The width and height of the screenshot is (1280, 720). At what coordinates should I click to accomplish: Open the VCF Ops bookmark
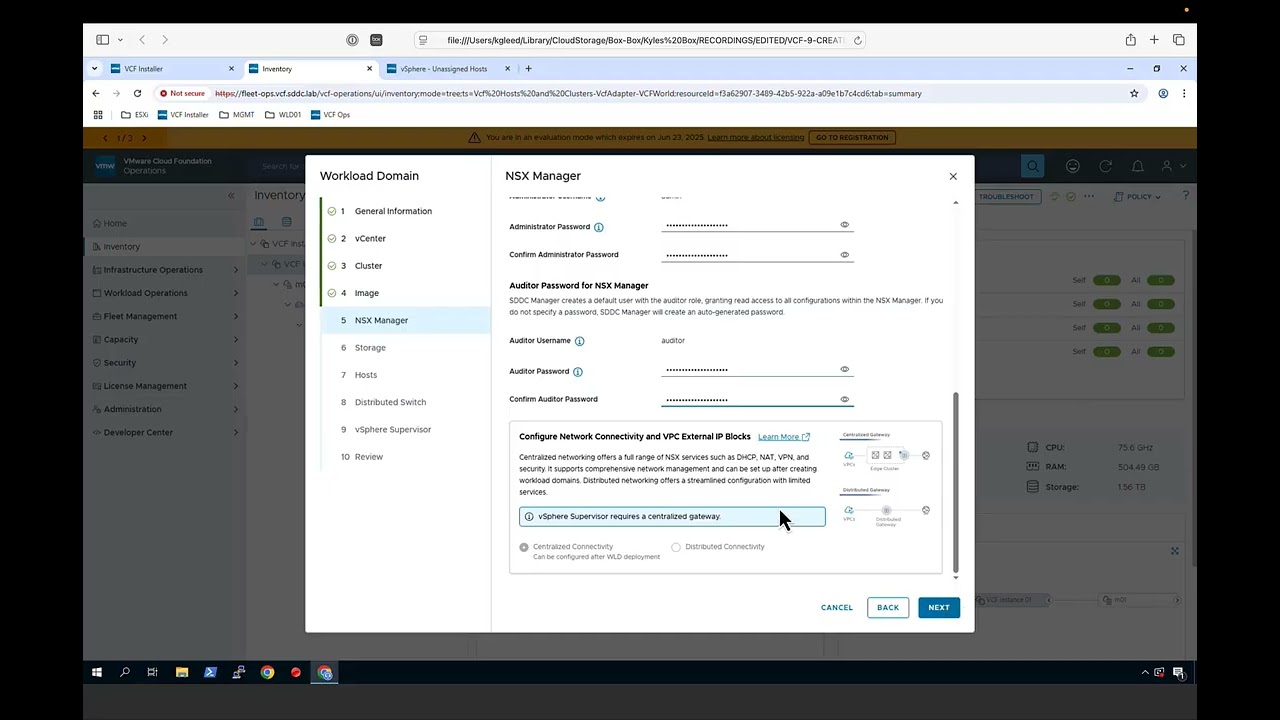pyautogui.click(x=330, y=115)
